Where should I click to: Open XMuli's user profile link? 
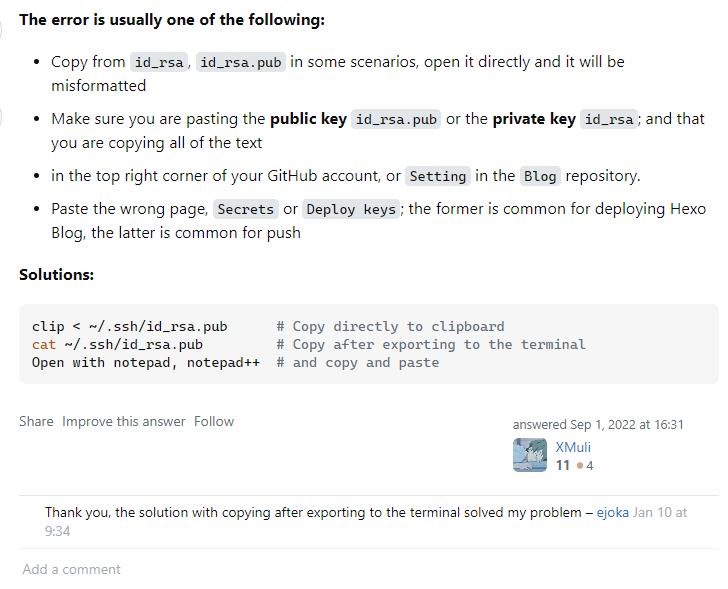pyautogui.click(x=573, y=447)
